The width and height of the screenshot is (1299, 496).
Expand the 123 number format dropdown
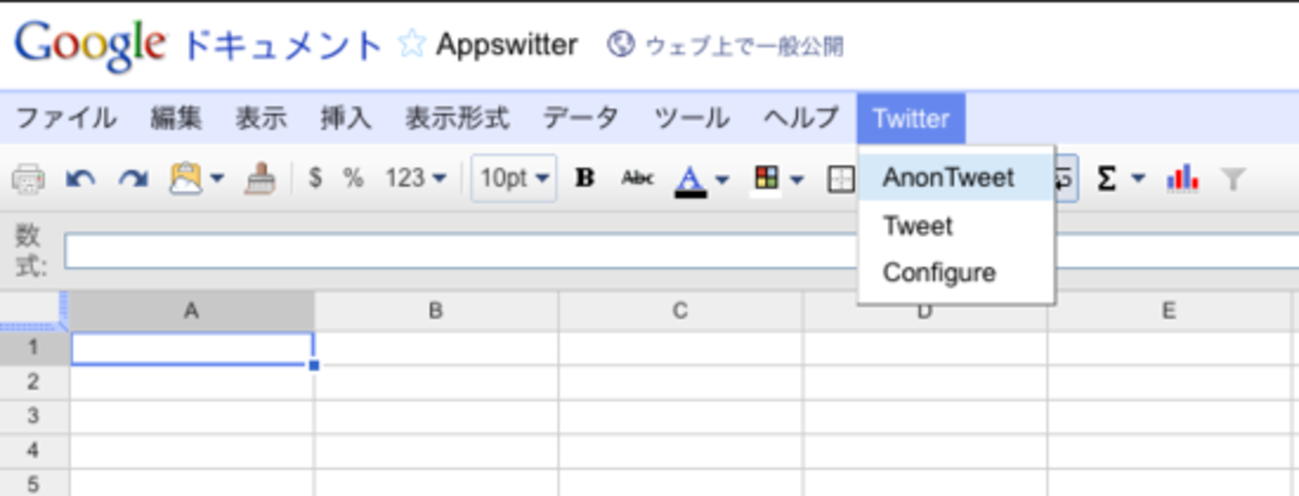(x=416, y=178)
